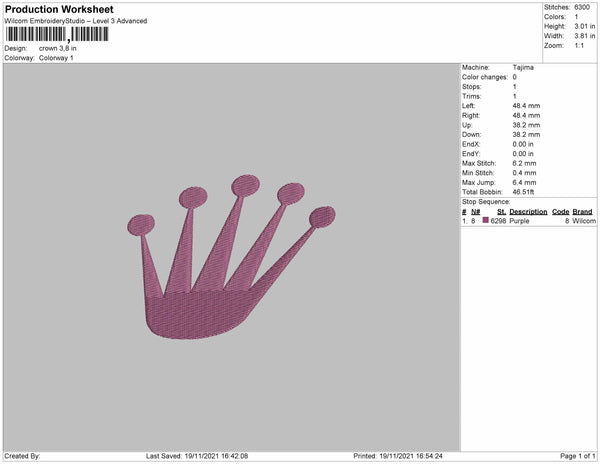Click the 'Description' column header
The height and width of the screenshot is (464, 600).
(528, 212)
